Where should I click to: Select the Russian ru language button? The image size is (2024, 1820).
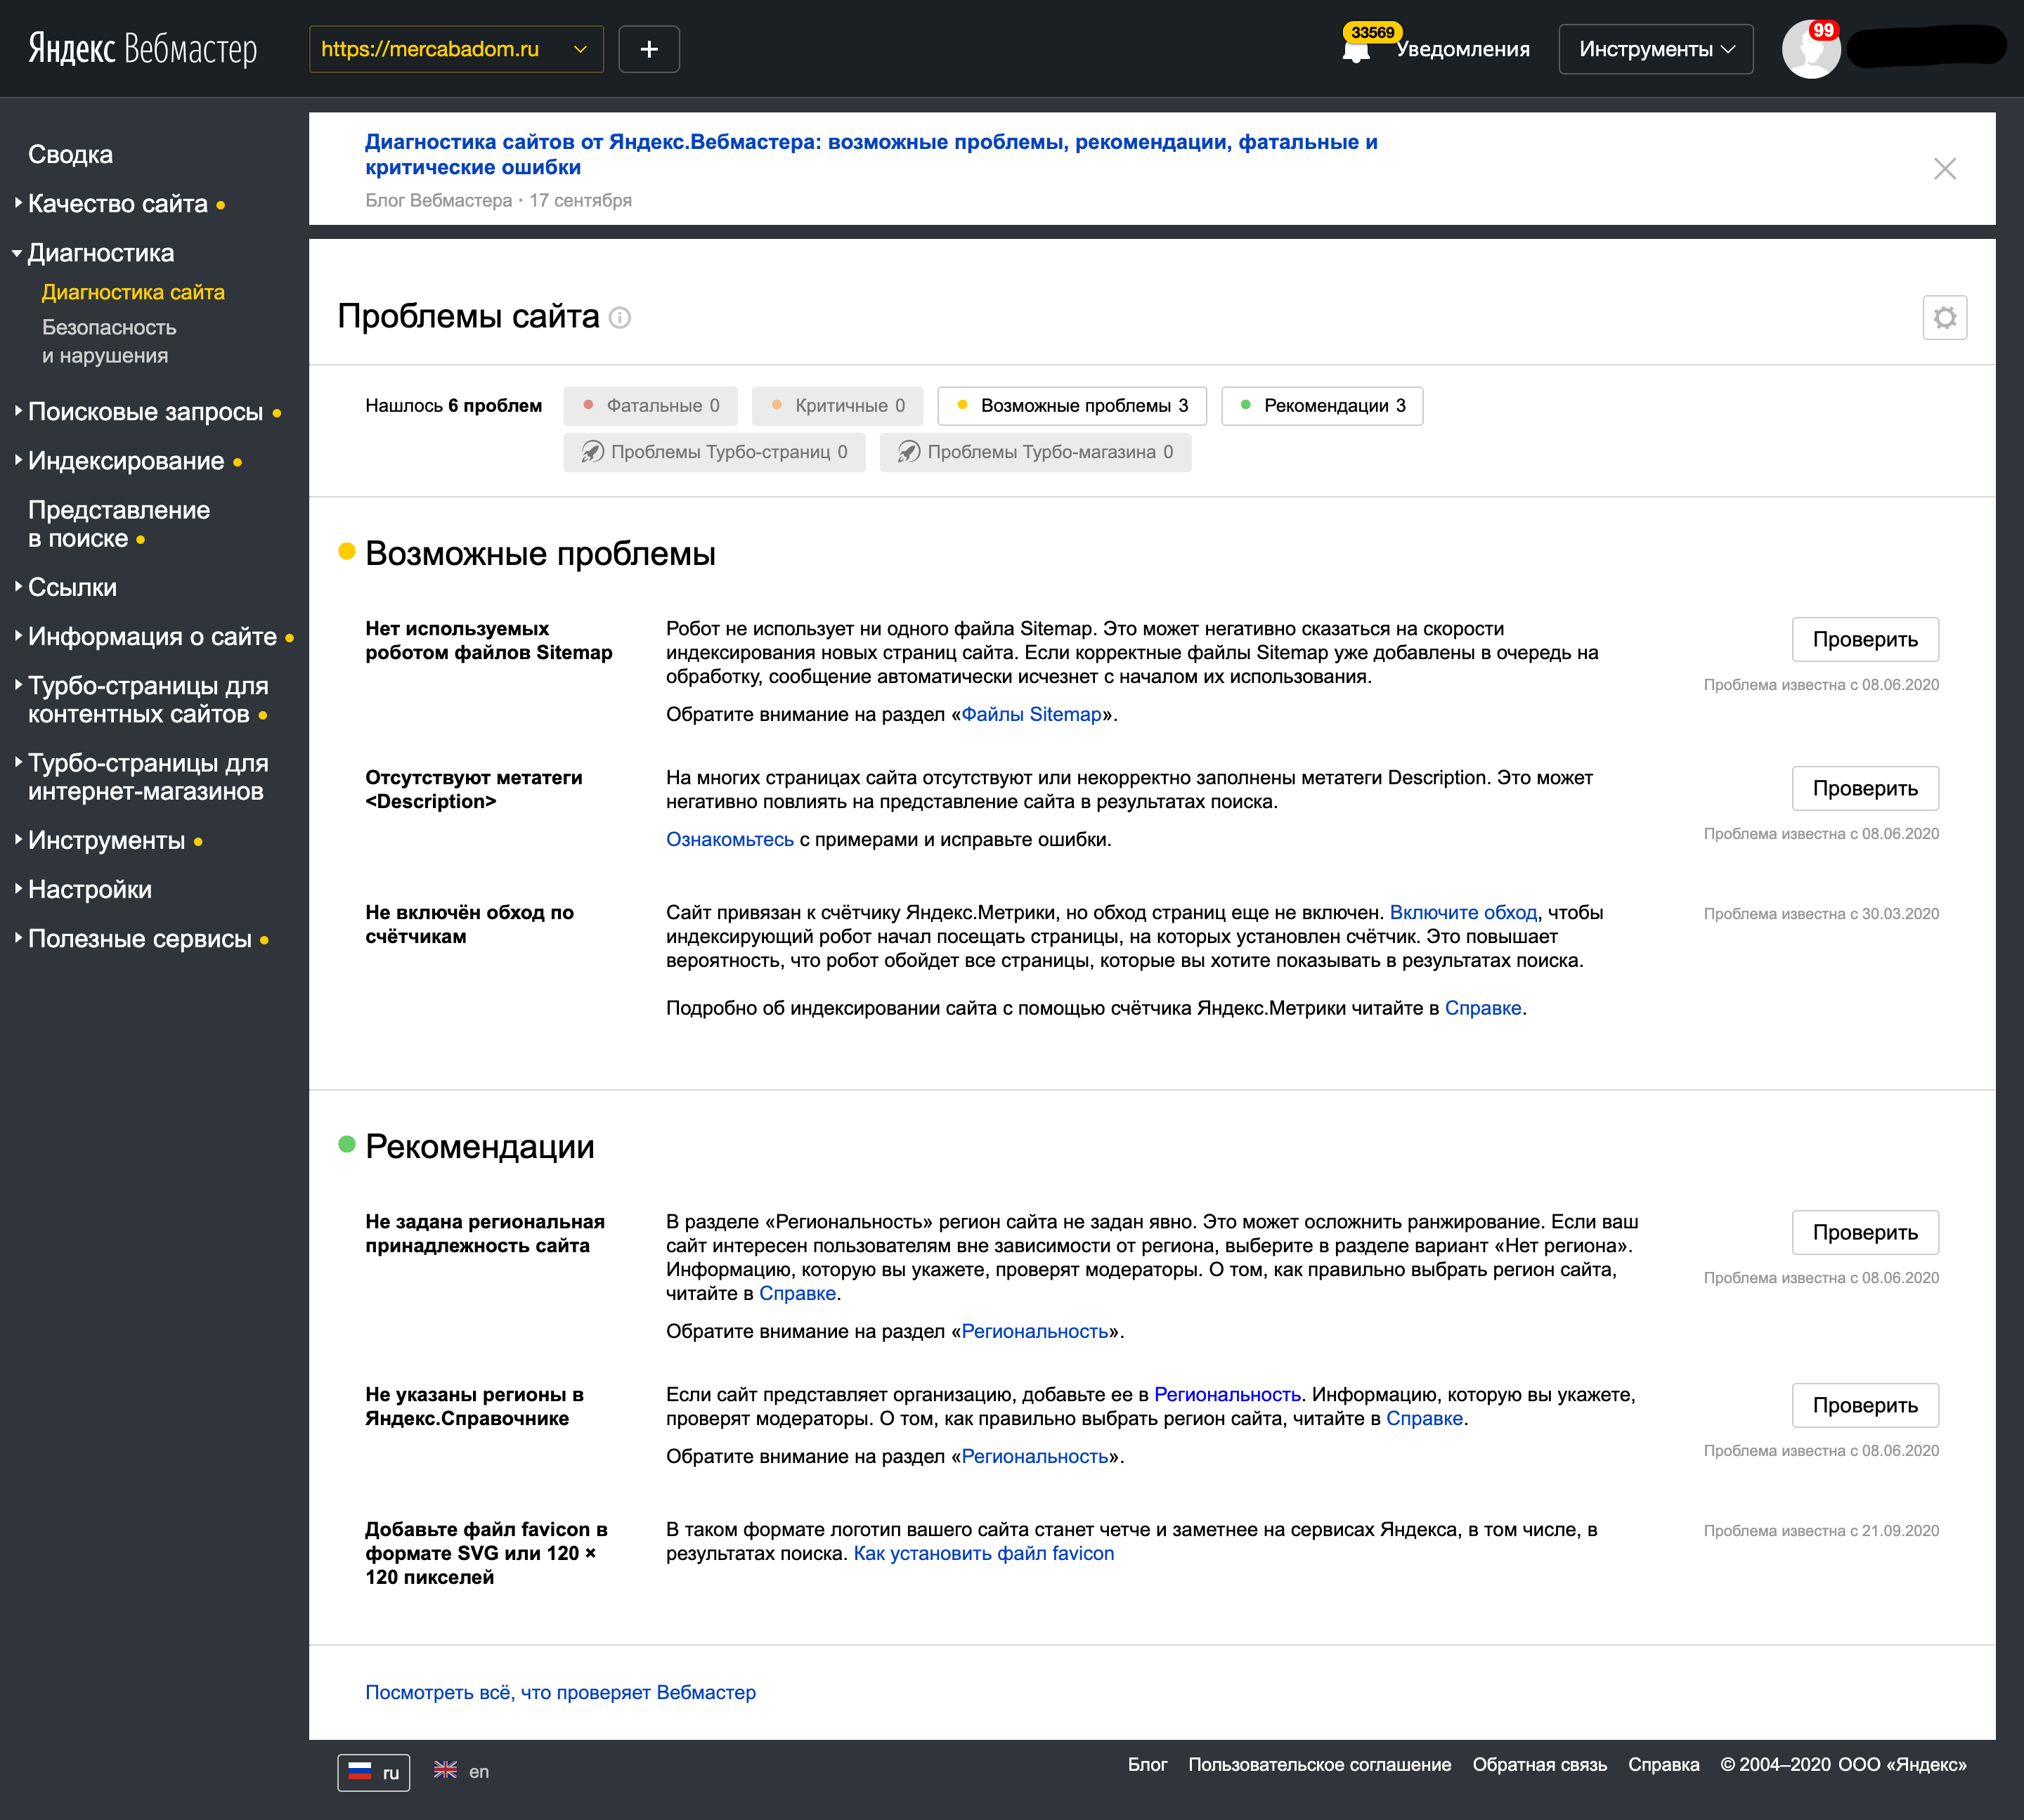point(374,1772)
